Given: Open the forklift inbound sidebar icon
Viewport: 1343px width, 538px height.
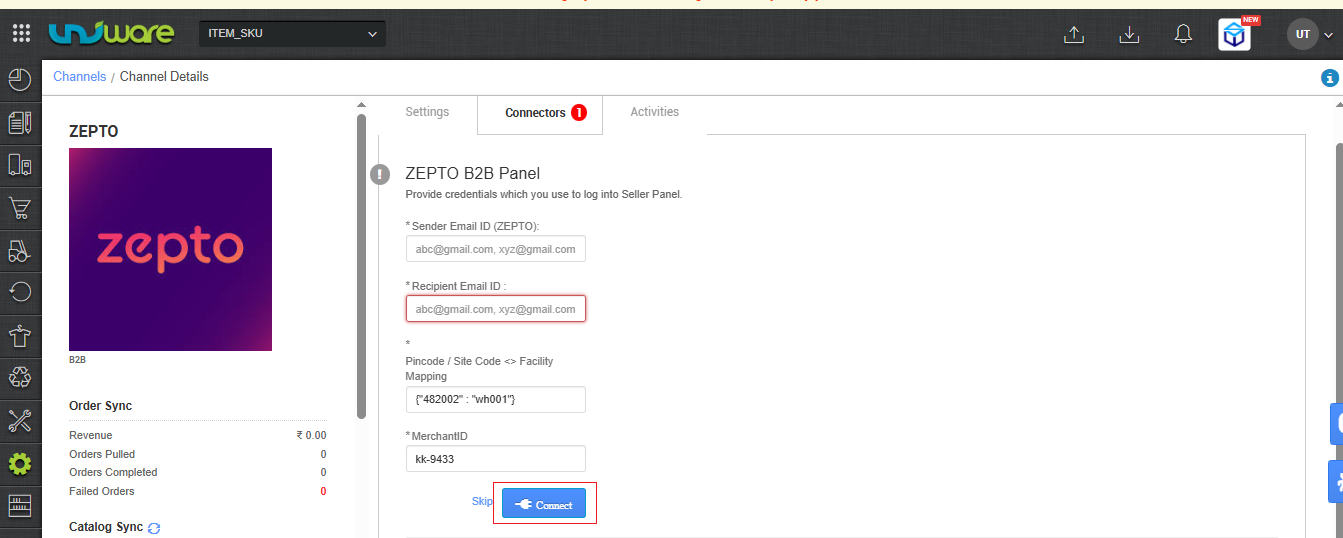Looking at the screenshot, I should (20, 250).
